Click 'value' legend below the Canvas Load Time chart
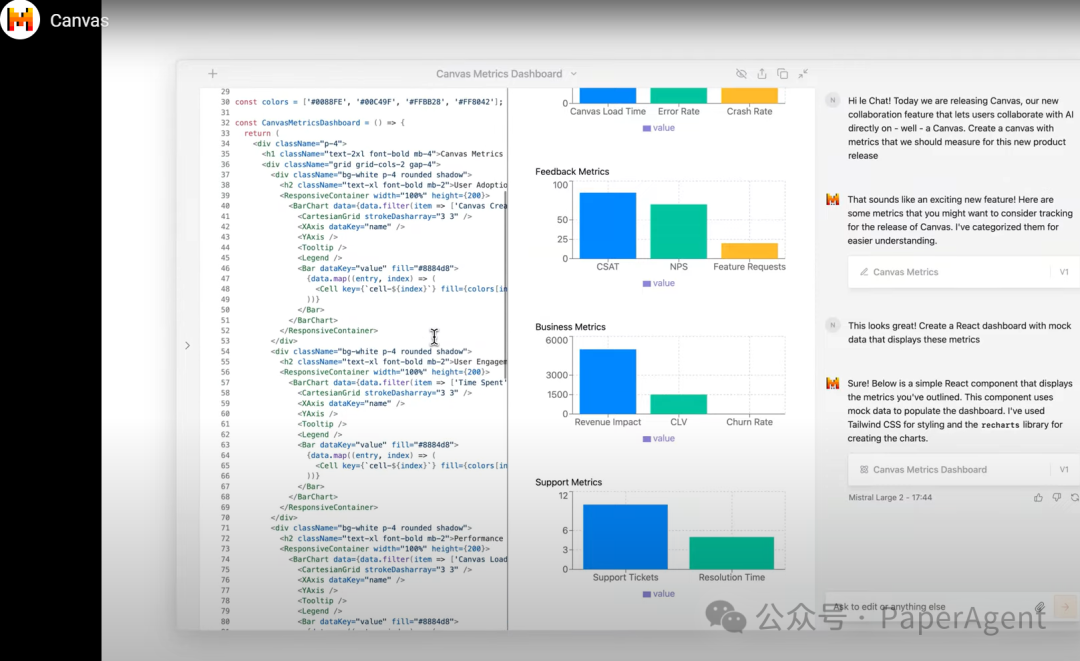 click(x=659, y=128)
